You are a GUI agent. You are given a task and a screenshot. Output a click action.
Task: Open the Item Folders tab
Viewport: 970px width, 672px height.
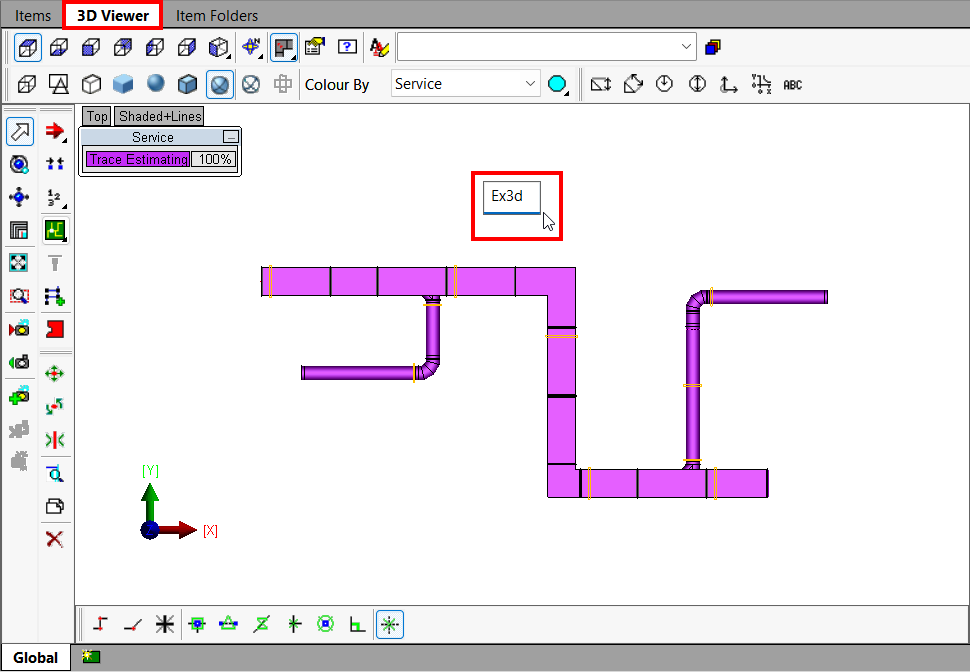[x=217, y=15]
